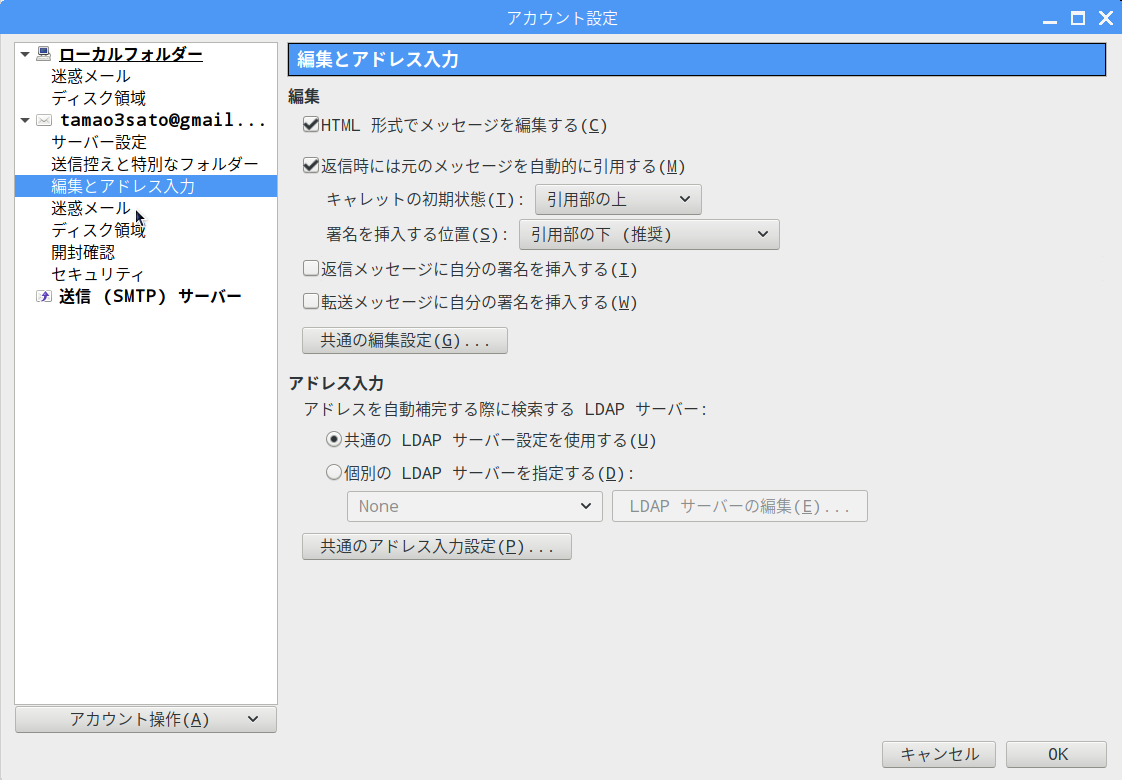Click 共通の編集設定 button

pos(405,341)
